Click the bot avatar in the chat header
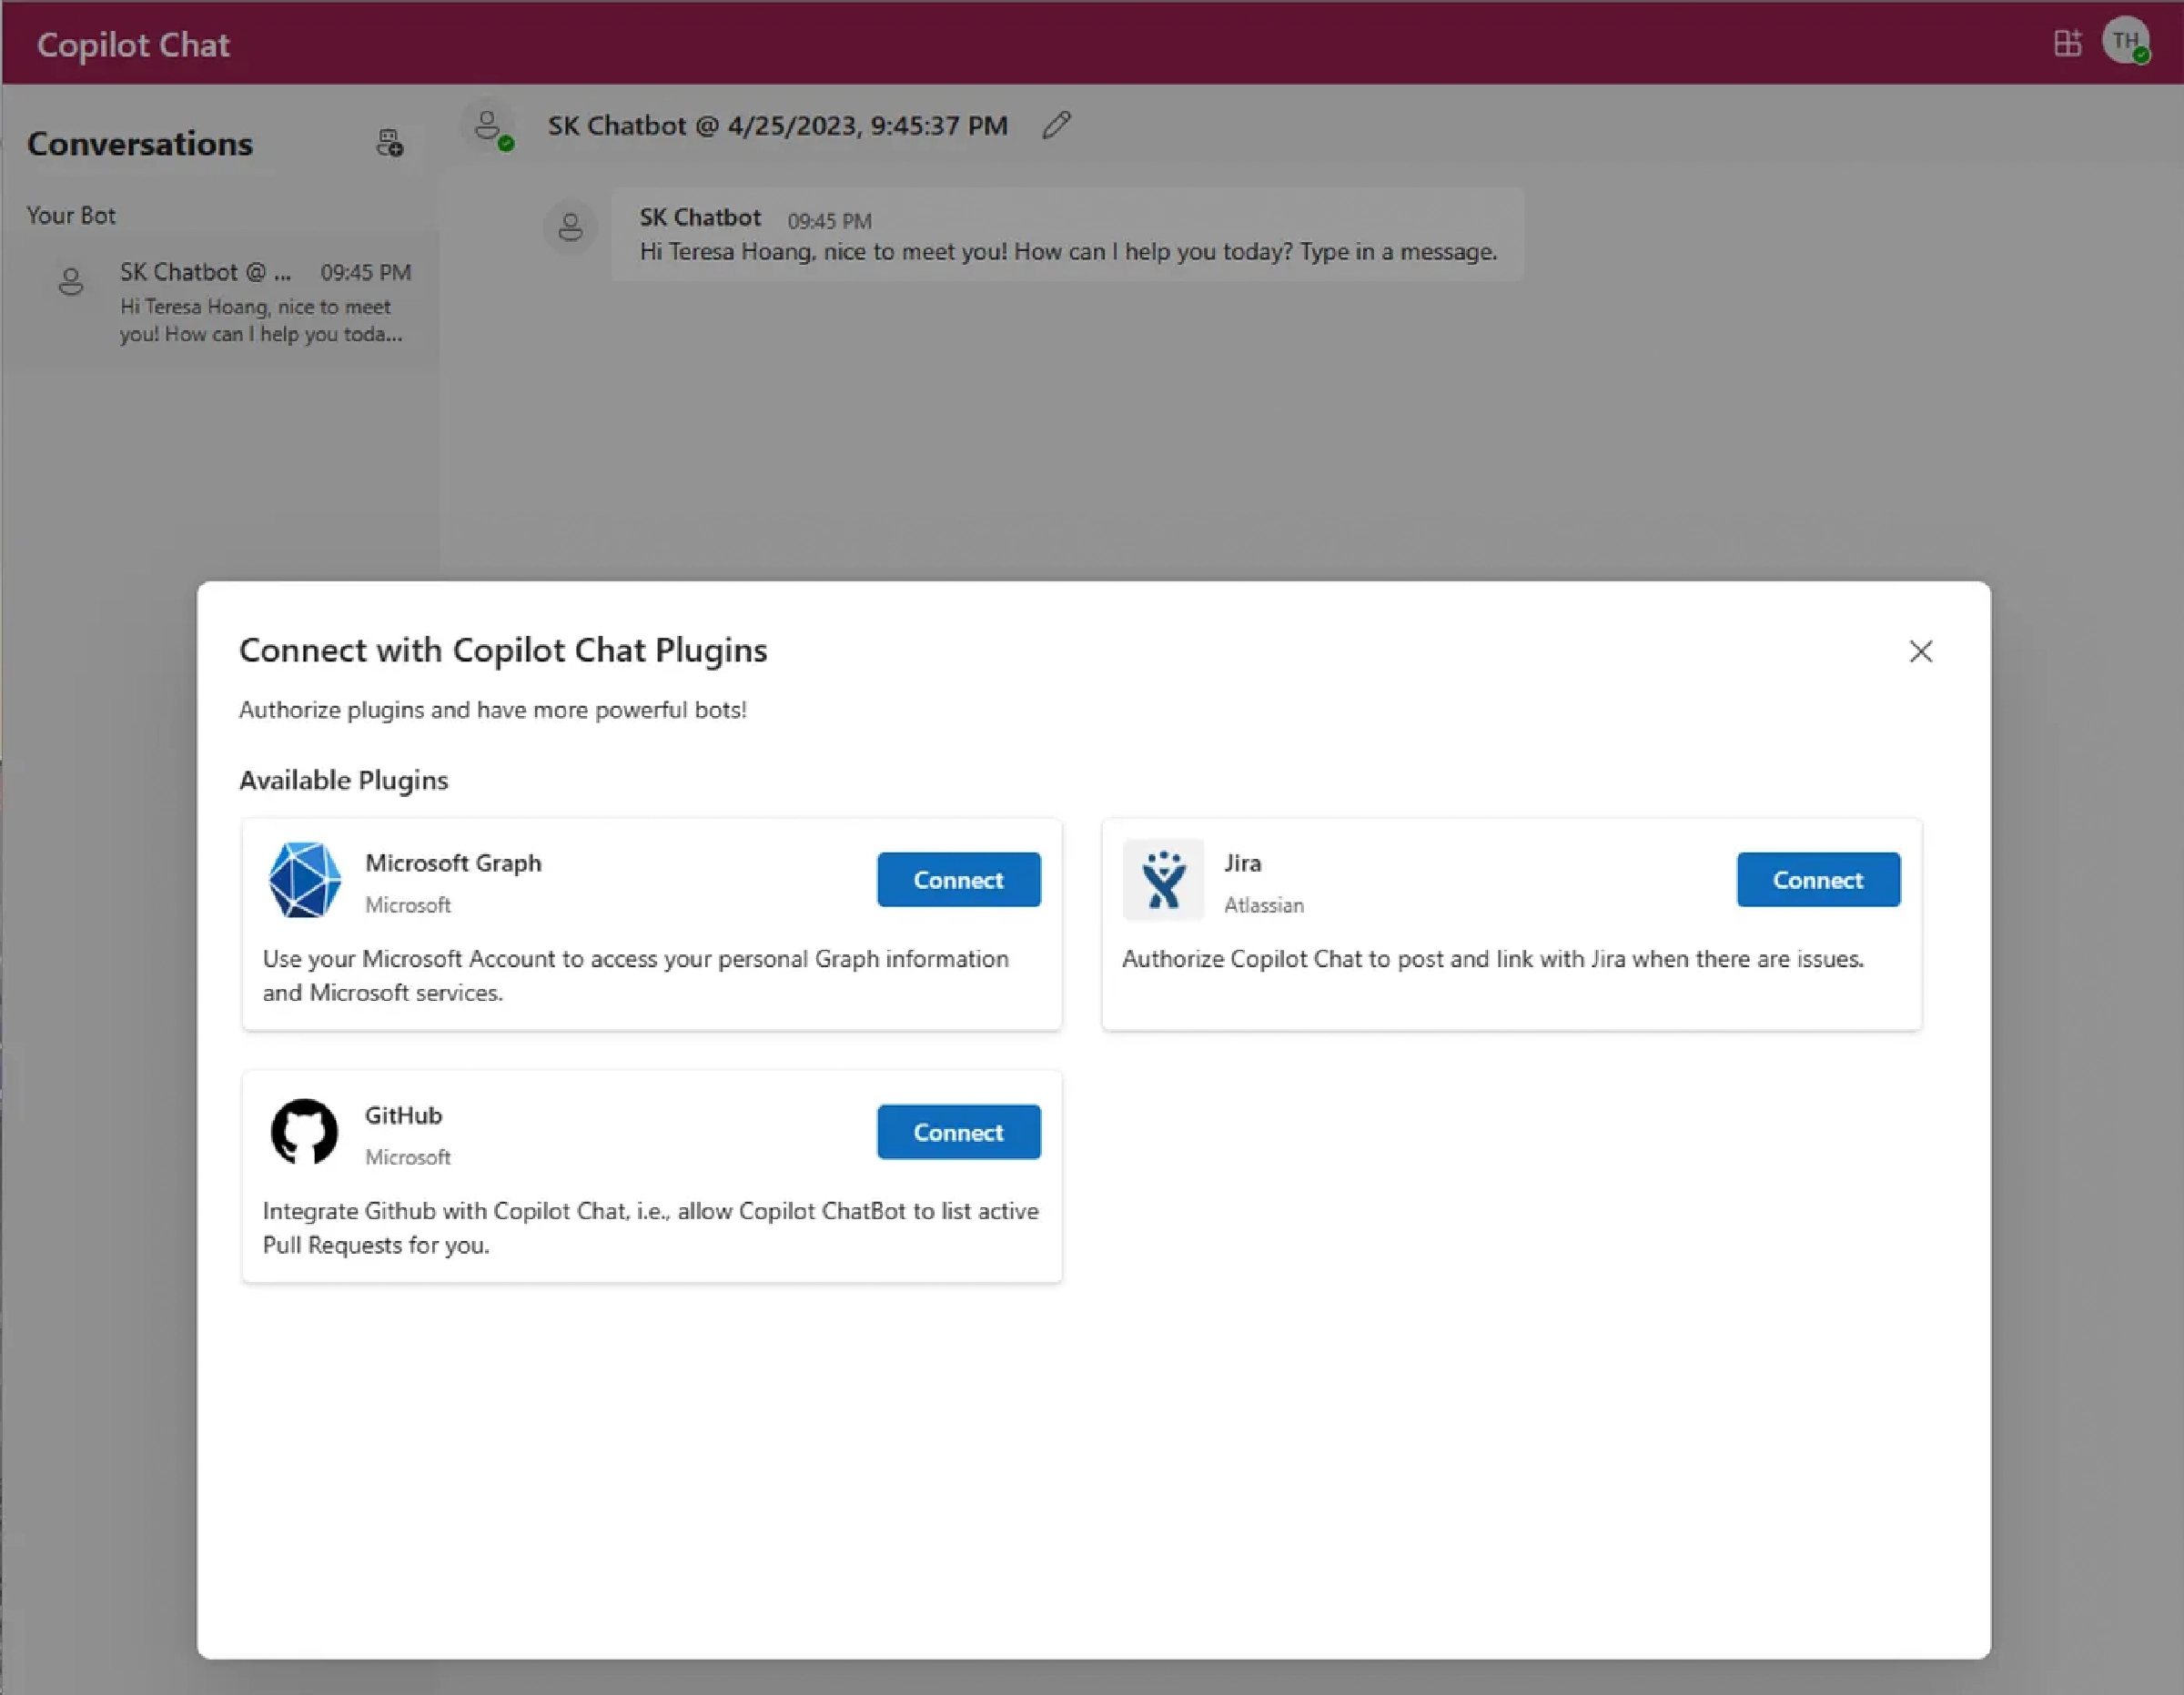 click(x=488, y=124)
